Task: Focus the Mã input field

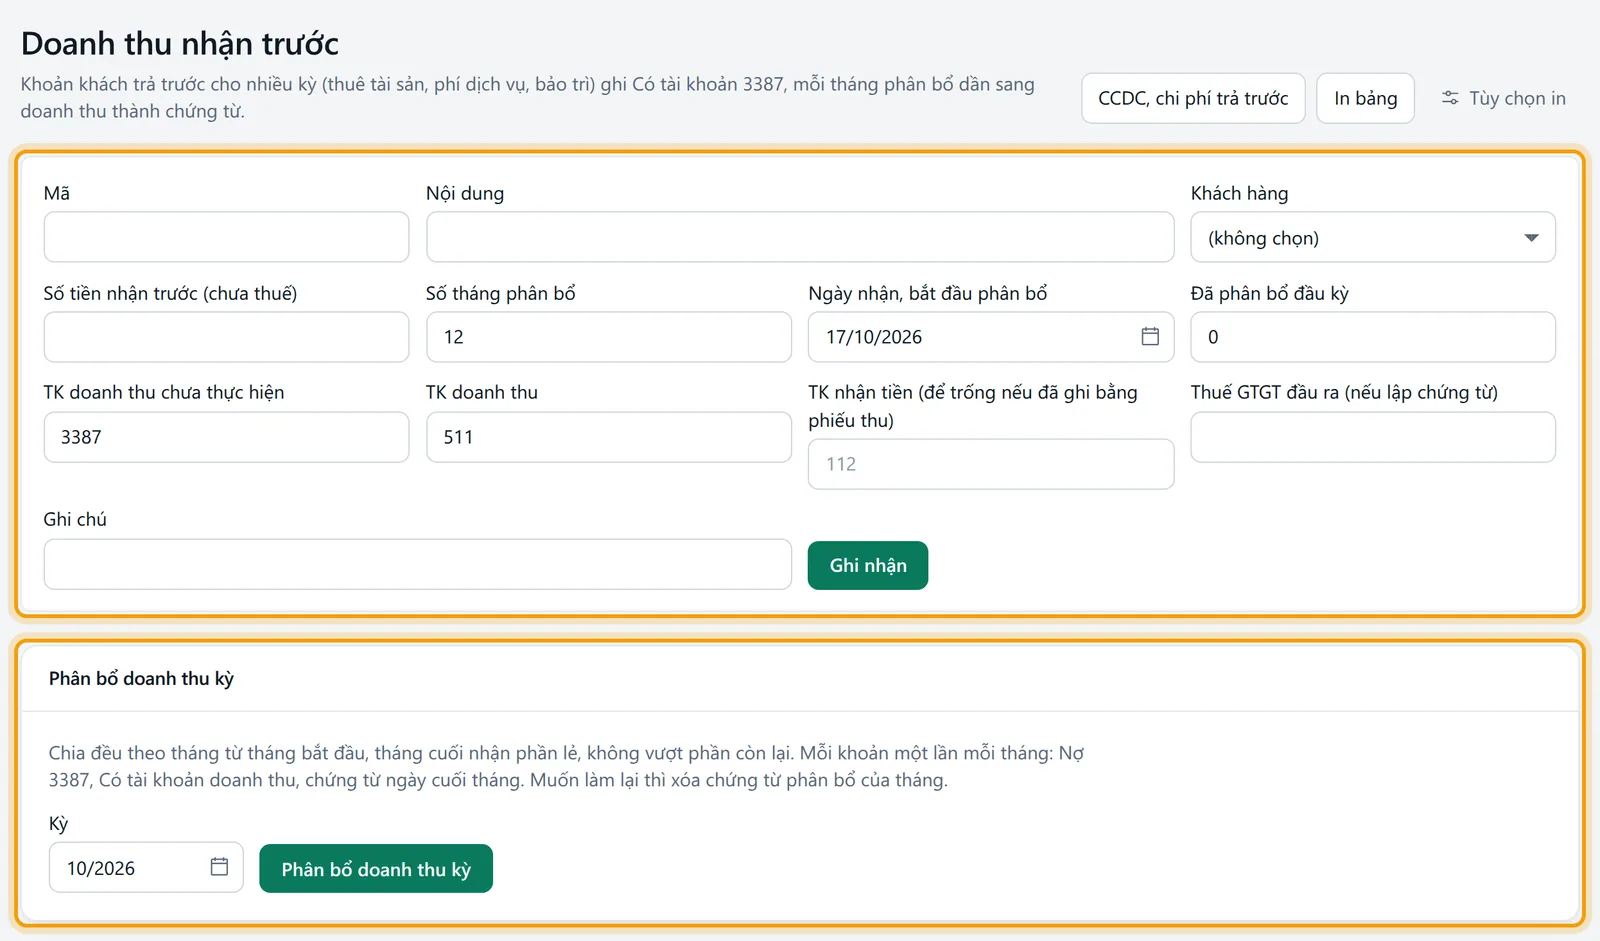Action: tap(226, 237)
